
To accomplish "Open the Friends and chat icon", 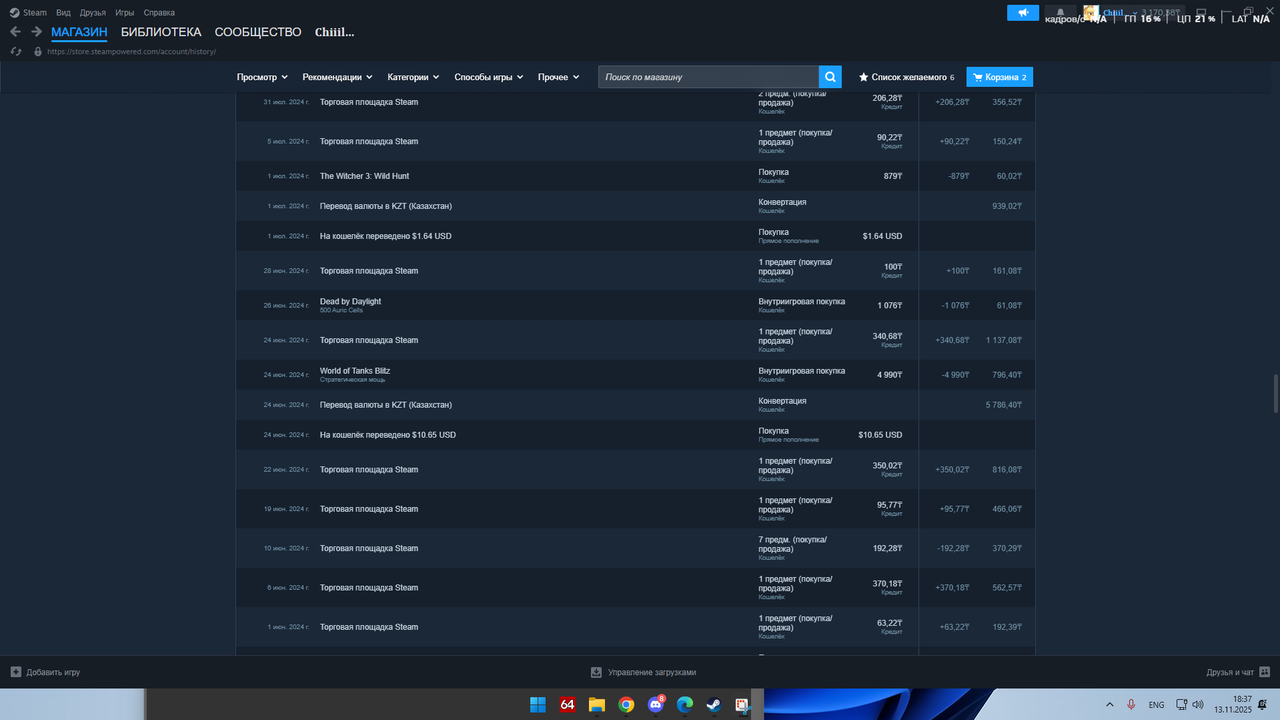I will [x=1264, y=672].
